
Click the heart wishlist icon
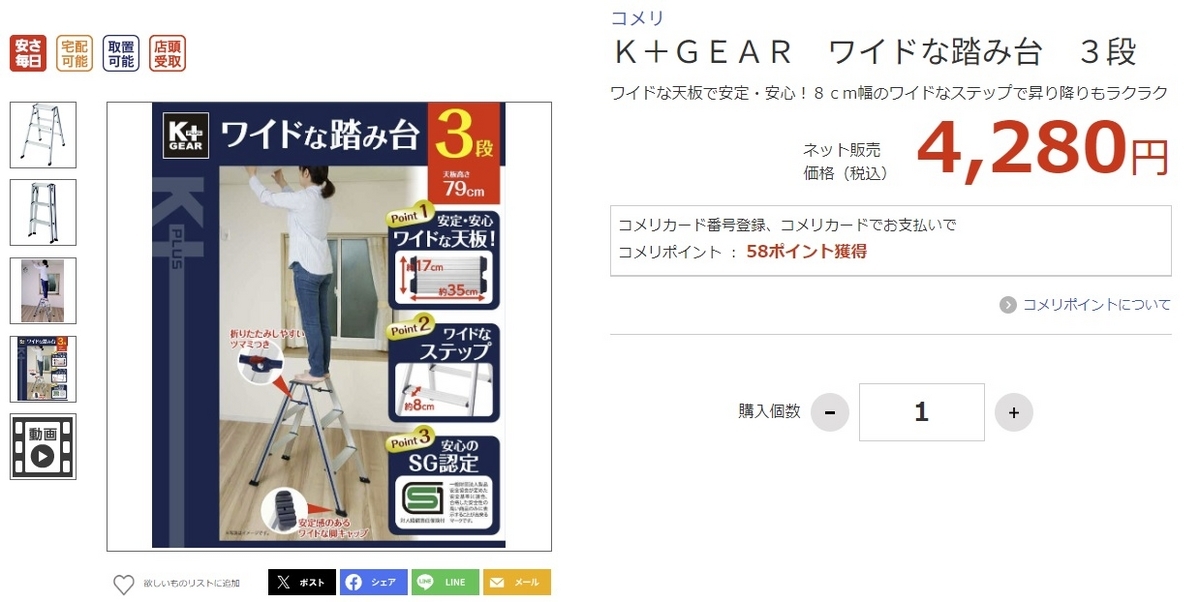tap(123, 584)
